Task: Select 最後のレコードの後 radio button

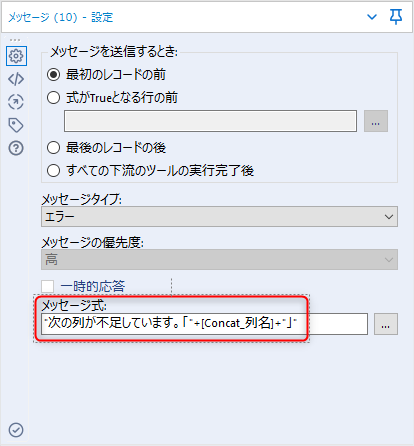Action: [53, 147]
